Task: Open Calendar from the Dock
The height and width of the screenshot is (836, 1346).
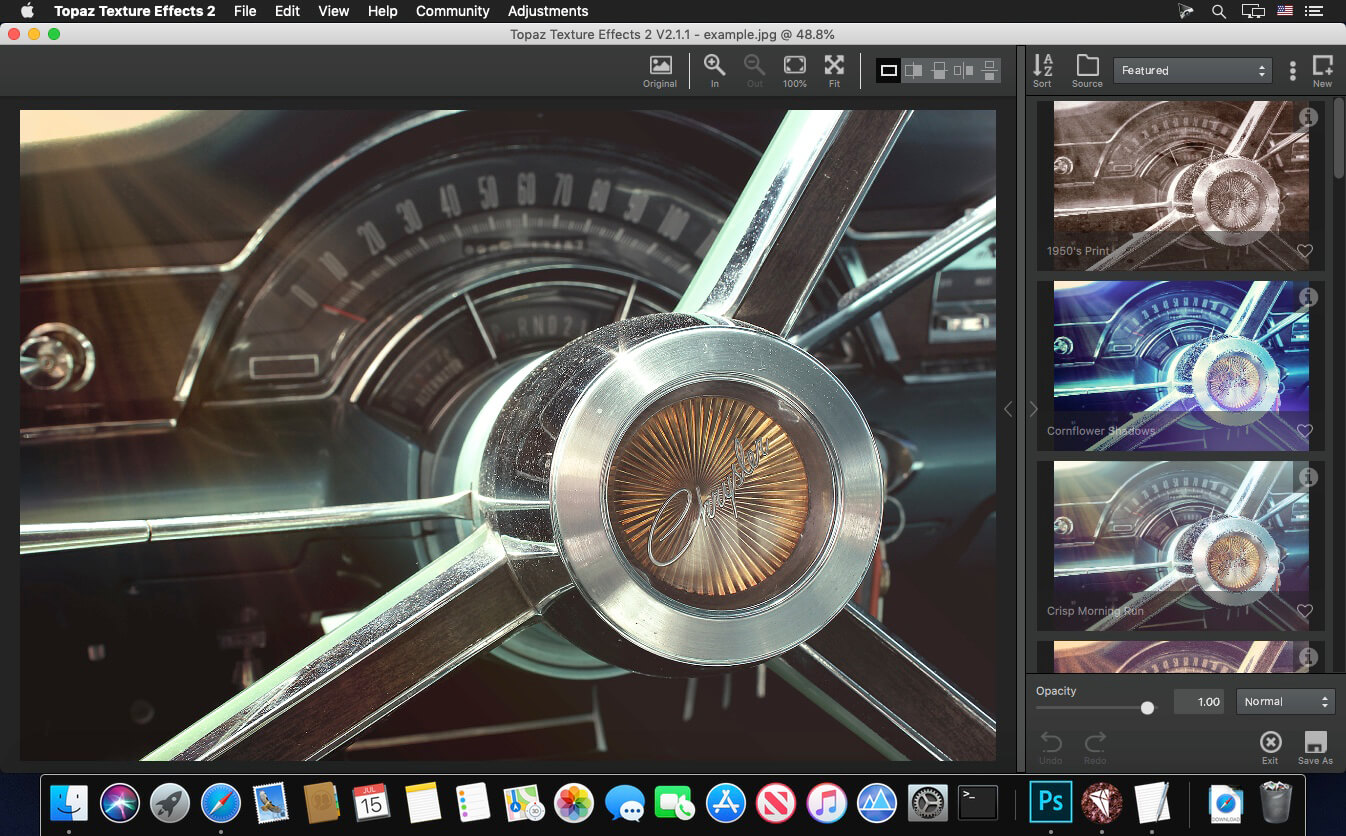Action: coord(372,802)
